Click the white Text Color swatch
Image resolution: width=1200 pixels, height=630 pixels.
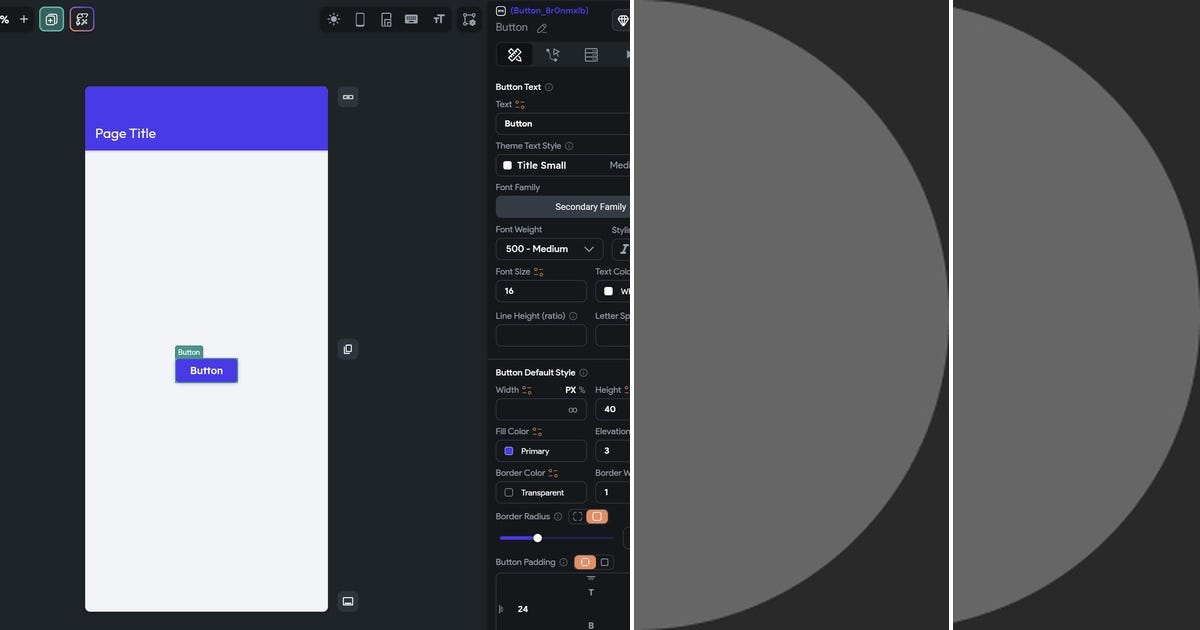608,291
